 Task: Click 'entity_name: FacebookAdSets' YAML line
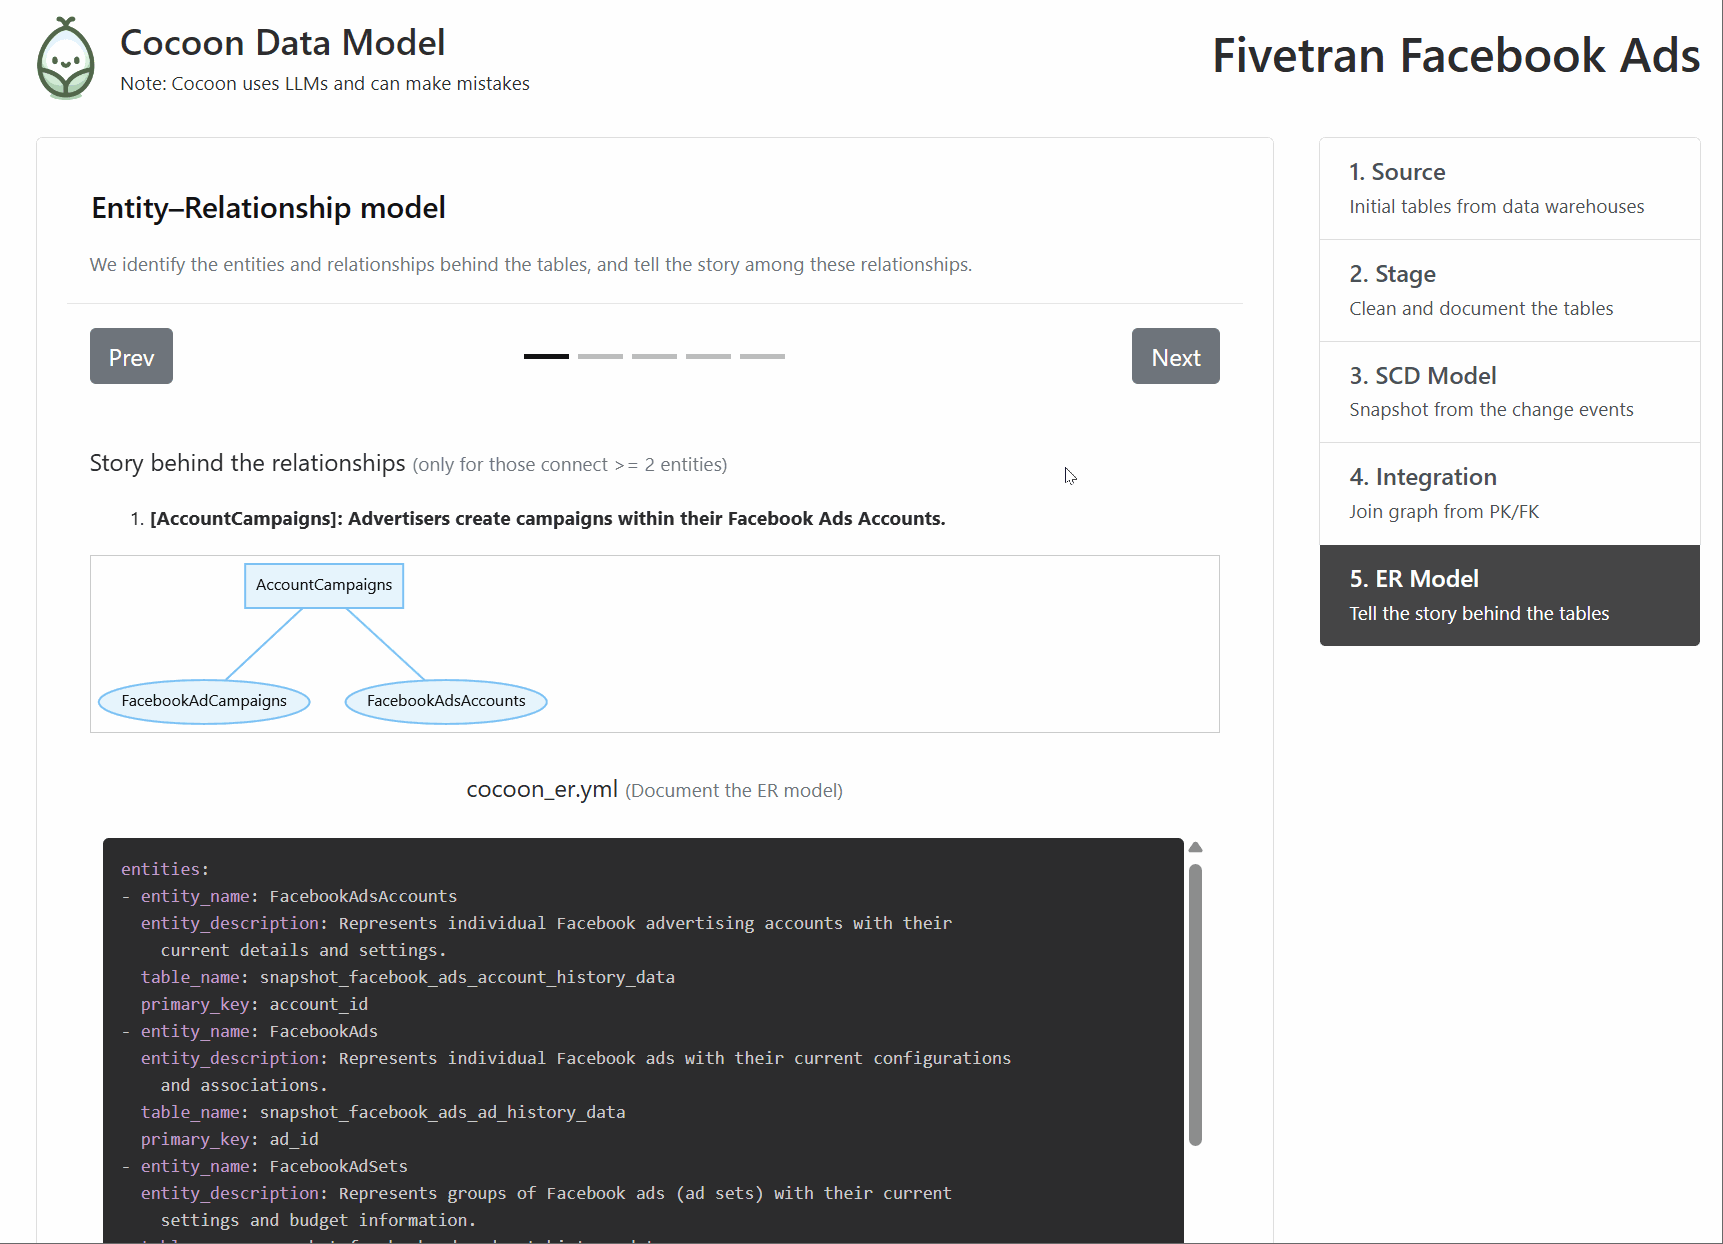(274, 1166)
